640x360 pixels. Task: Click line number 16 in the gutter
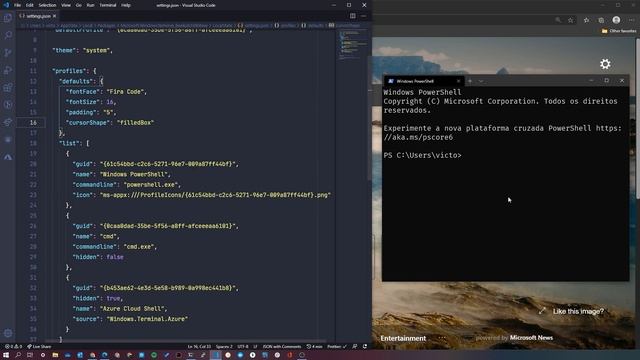click(x=33, y=122)
